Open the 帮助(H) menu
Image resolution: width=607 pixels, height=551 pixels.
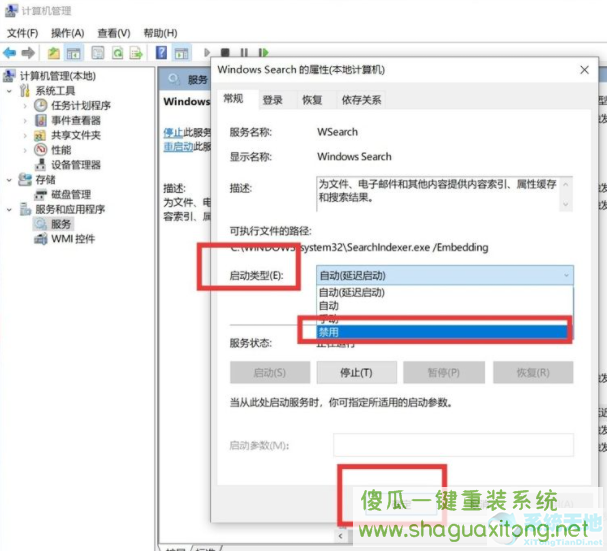pos(160,33)
